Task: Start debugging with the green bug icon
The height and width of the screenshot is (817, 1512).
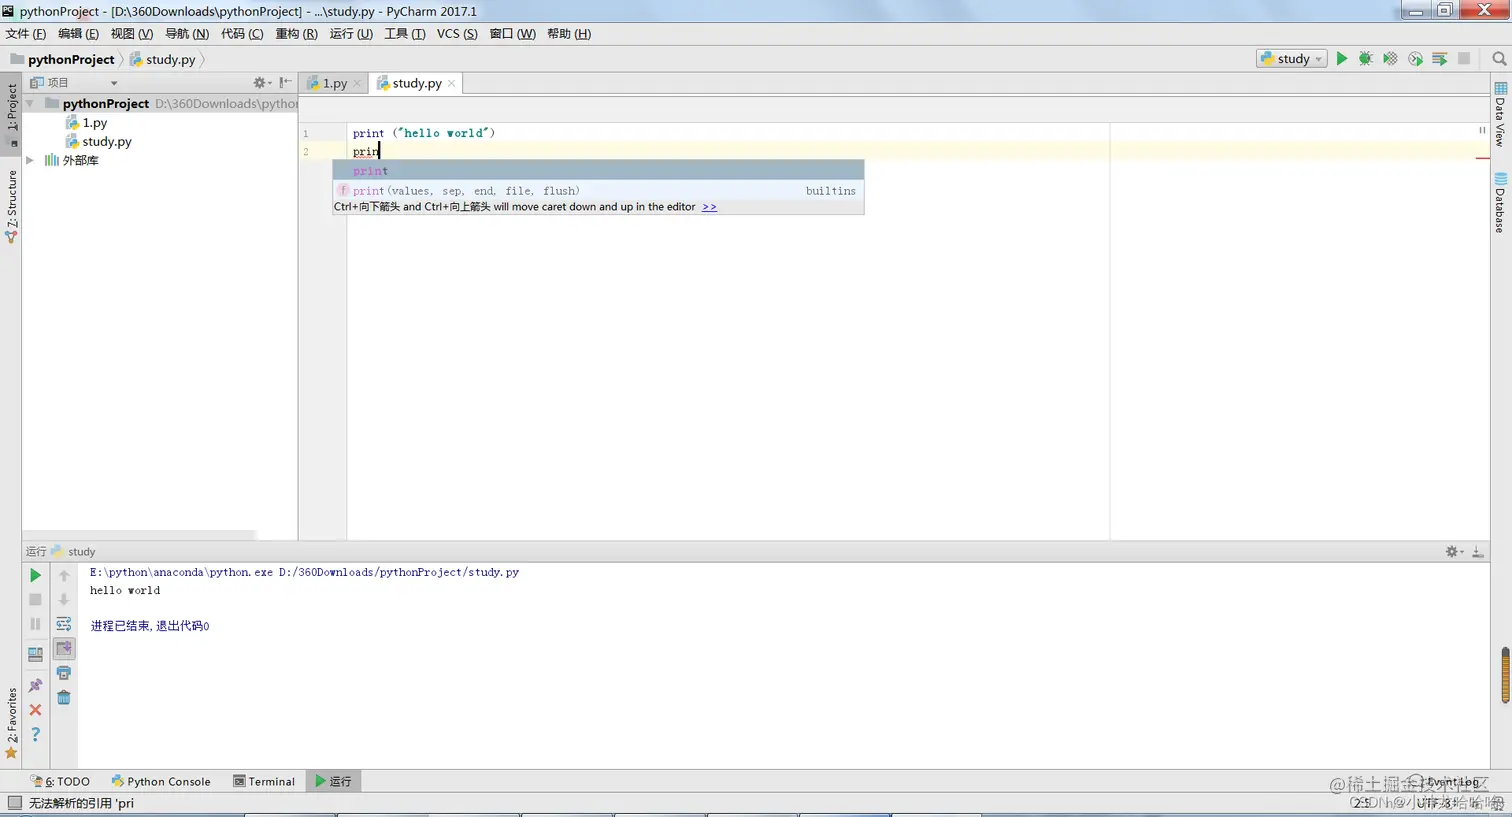Action: [1366, 59]
